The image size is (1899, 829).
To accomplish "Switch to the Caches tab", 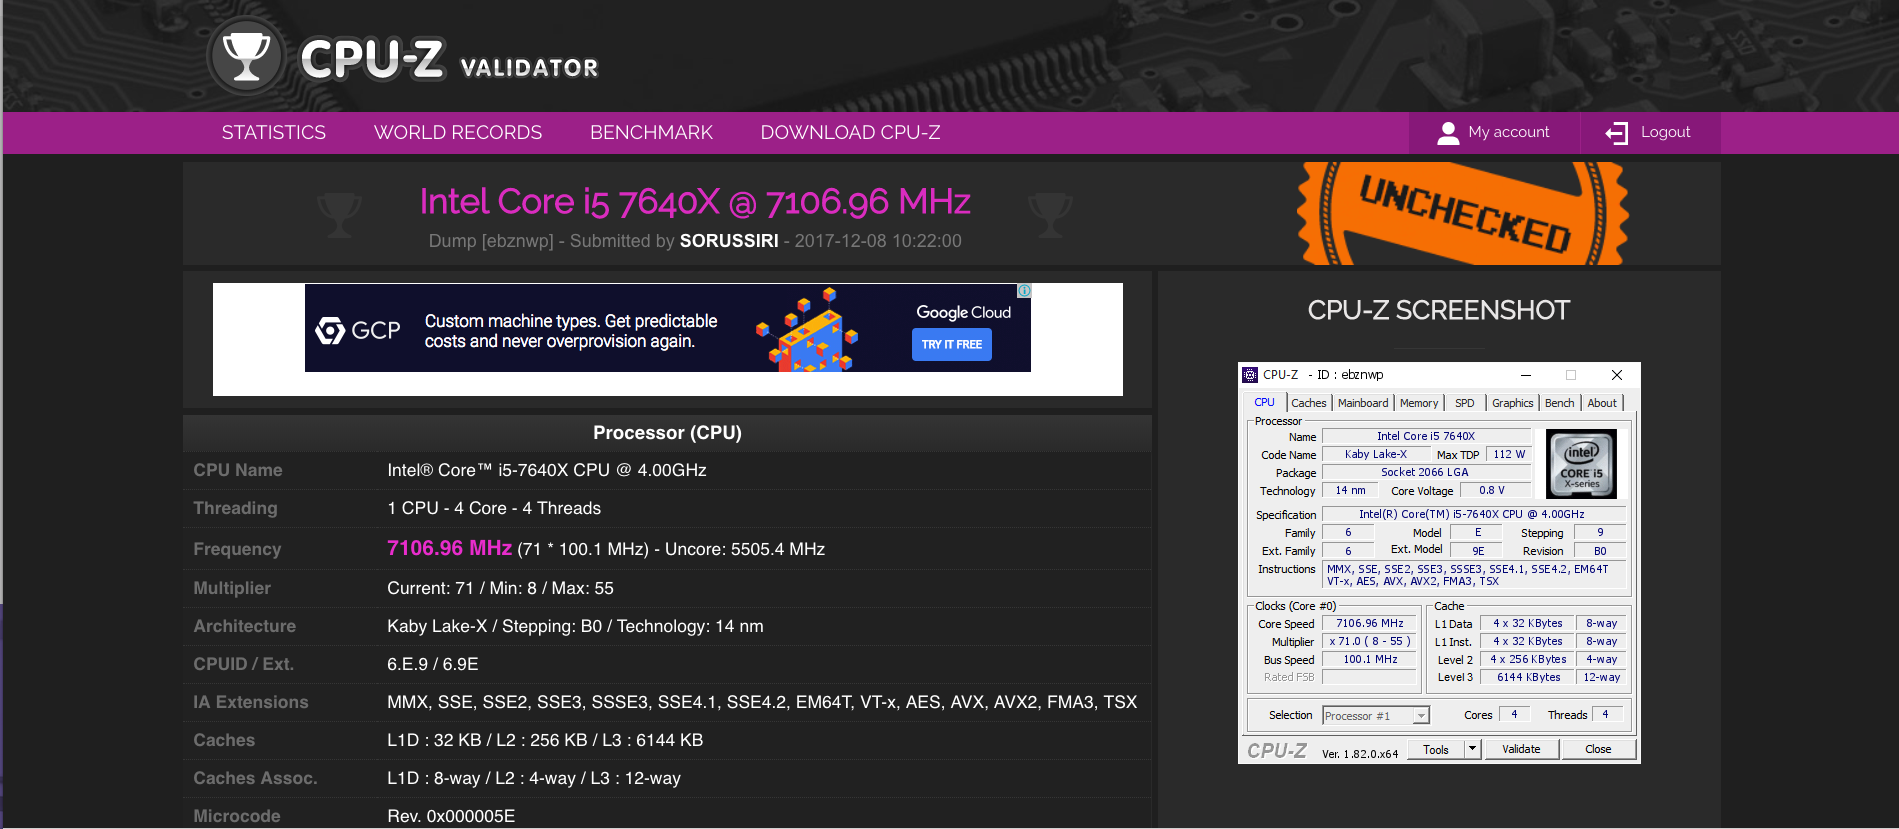I will click(1309, 403).
